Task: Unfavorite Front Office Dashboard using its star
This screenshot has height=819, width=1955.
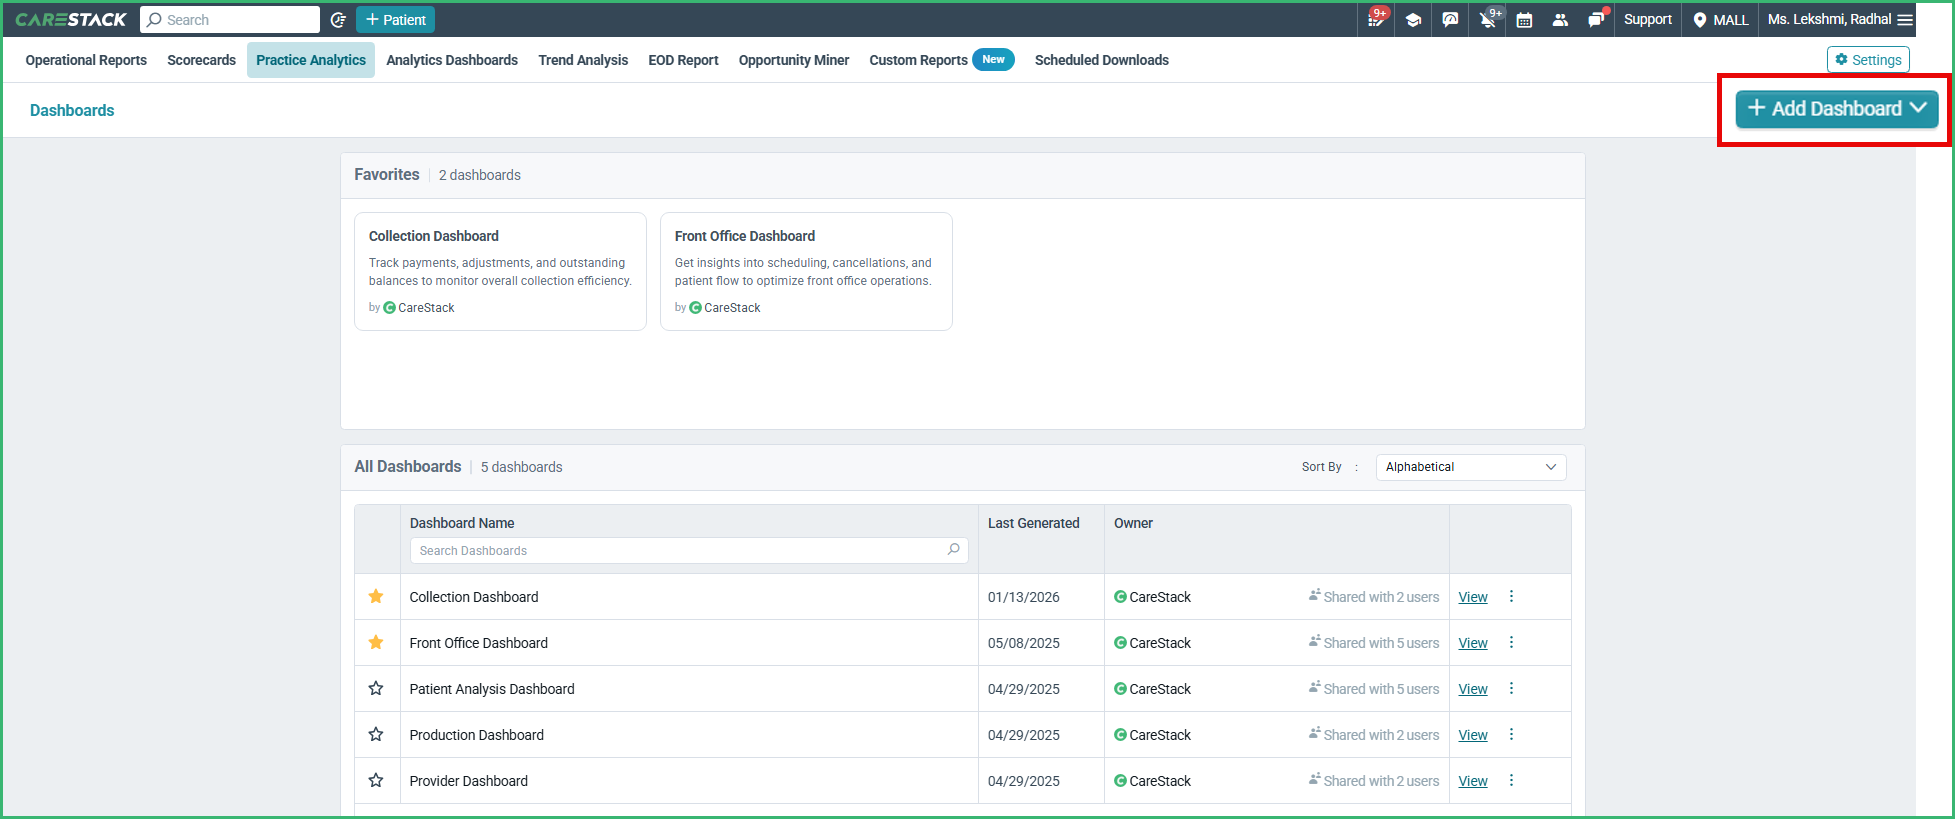Action: click(x=376, y=643)
